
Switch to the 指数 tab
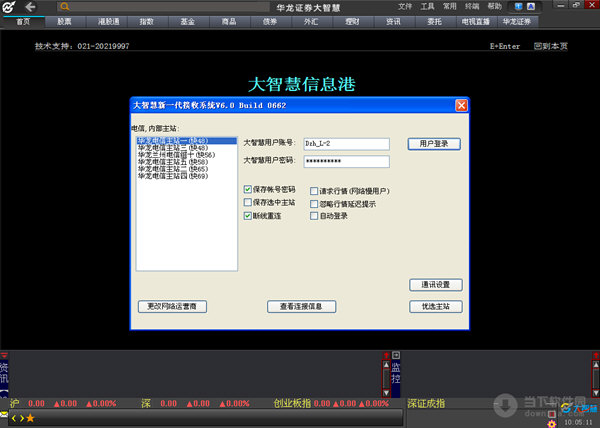coord(147,22)
